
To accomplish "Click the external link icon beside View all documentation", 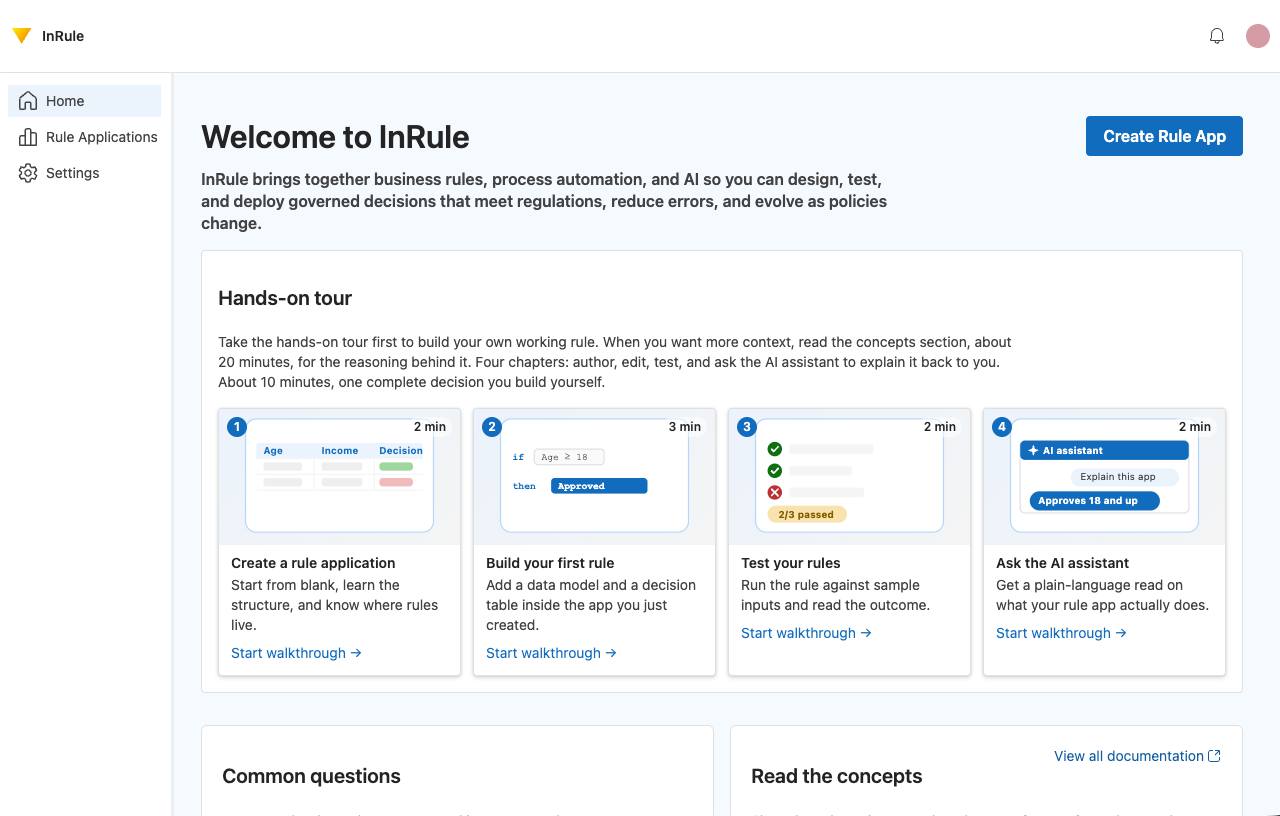I will [x=1215, y=756].
